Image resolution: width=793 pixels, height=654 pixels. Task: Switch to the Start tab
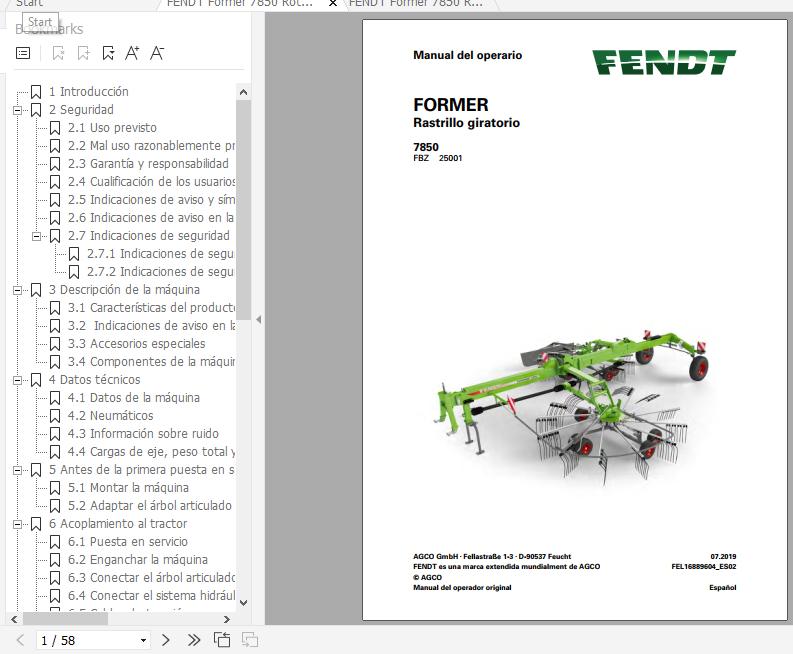click(x=29, y=4)
